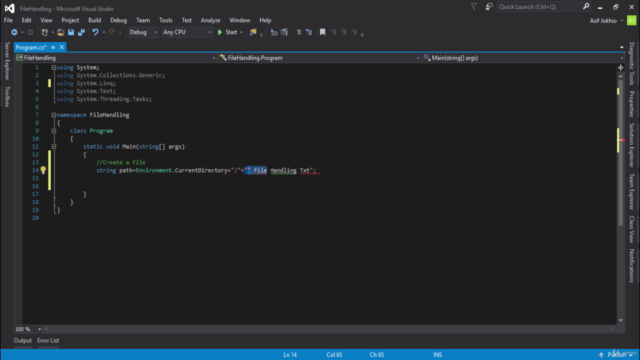Click the Undo arrow icon
Image resolution: width=640 pixels, height=360 pixels.
coord(95,32)
